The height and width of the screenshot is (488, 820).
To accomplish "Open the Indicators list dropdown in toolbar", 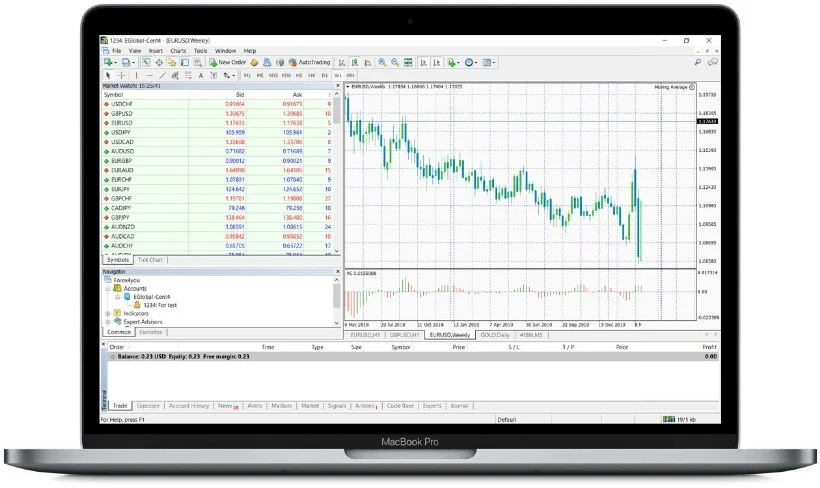I will (x=454, y=62).
